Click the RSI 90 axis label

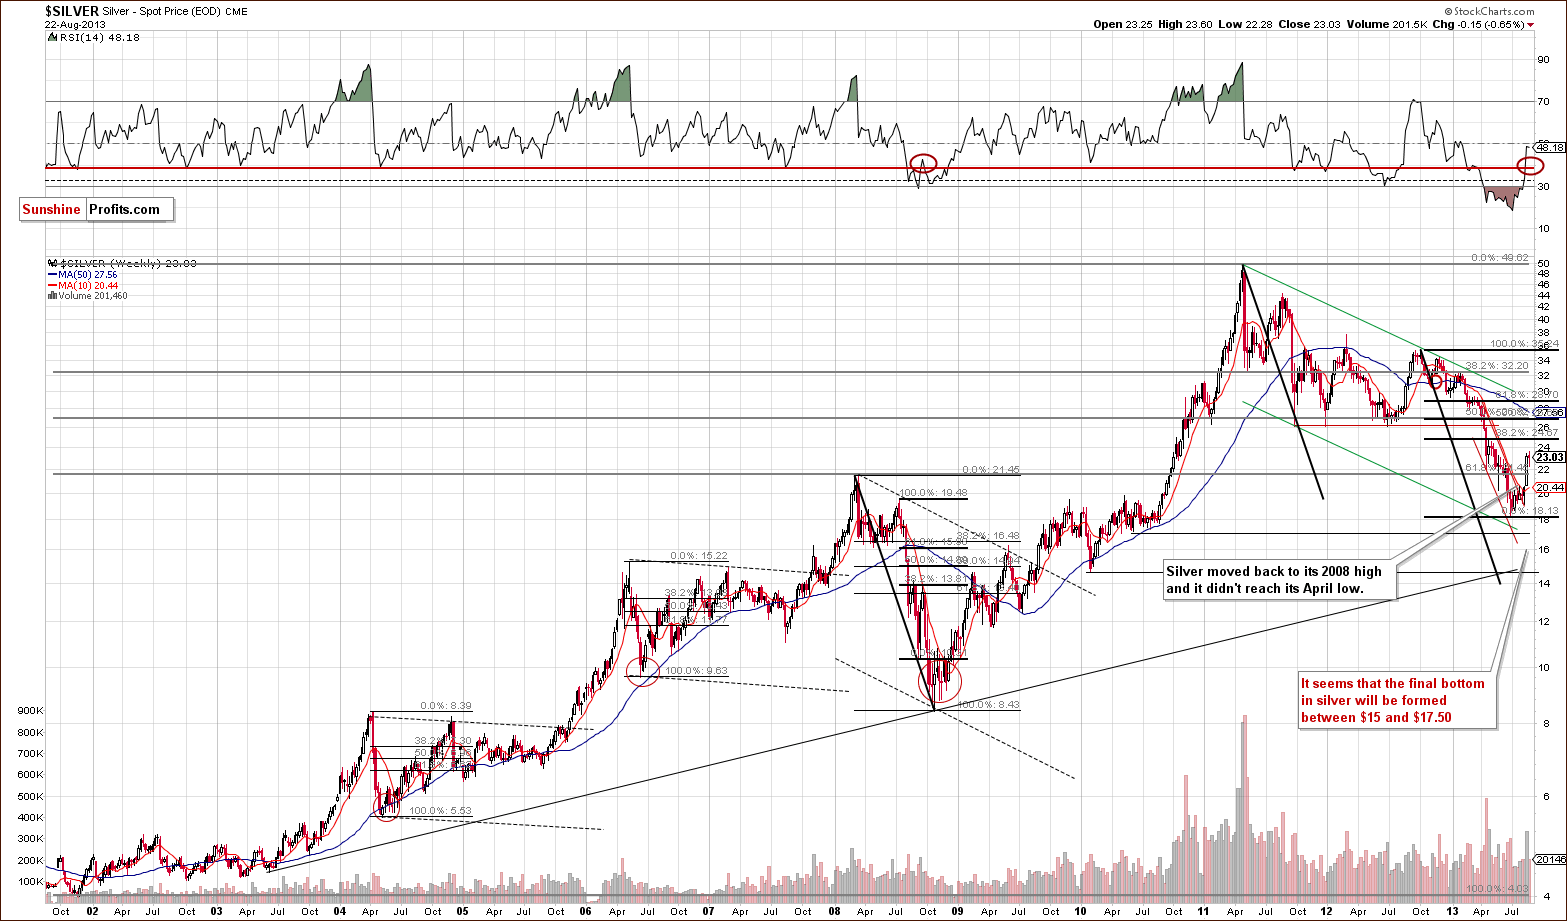[1543, 59]
